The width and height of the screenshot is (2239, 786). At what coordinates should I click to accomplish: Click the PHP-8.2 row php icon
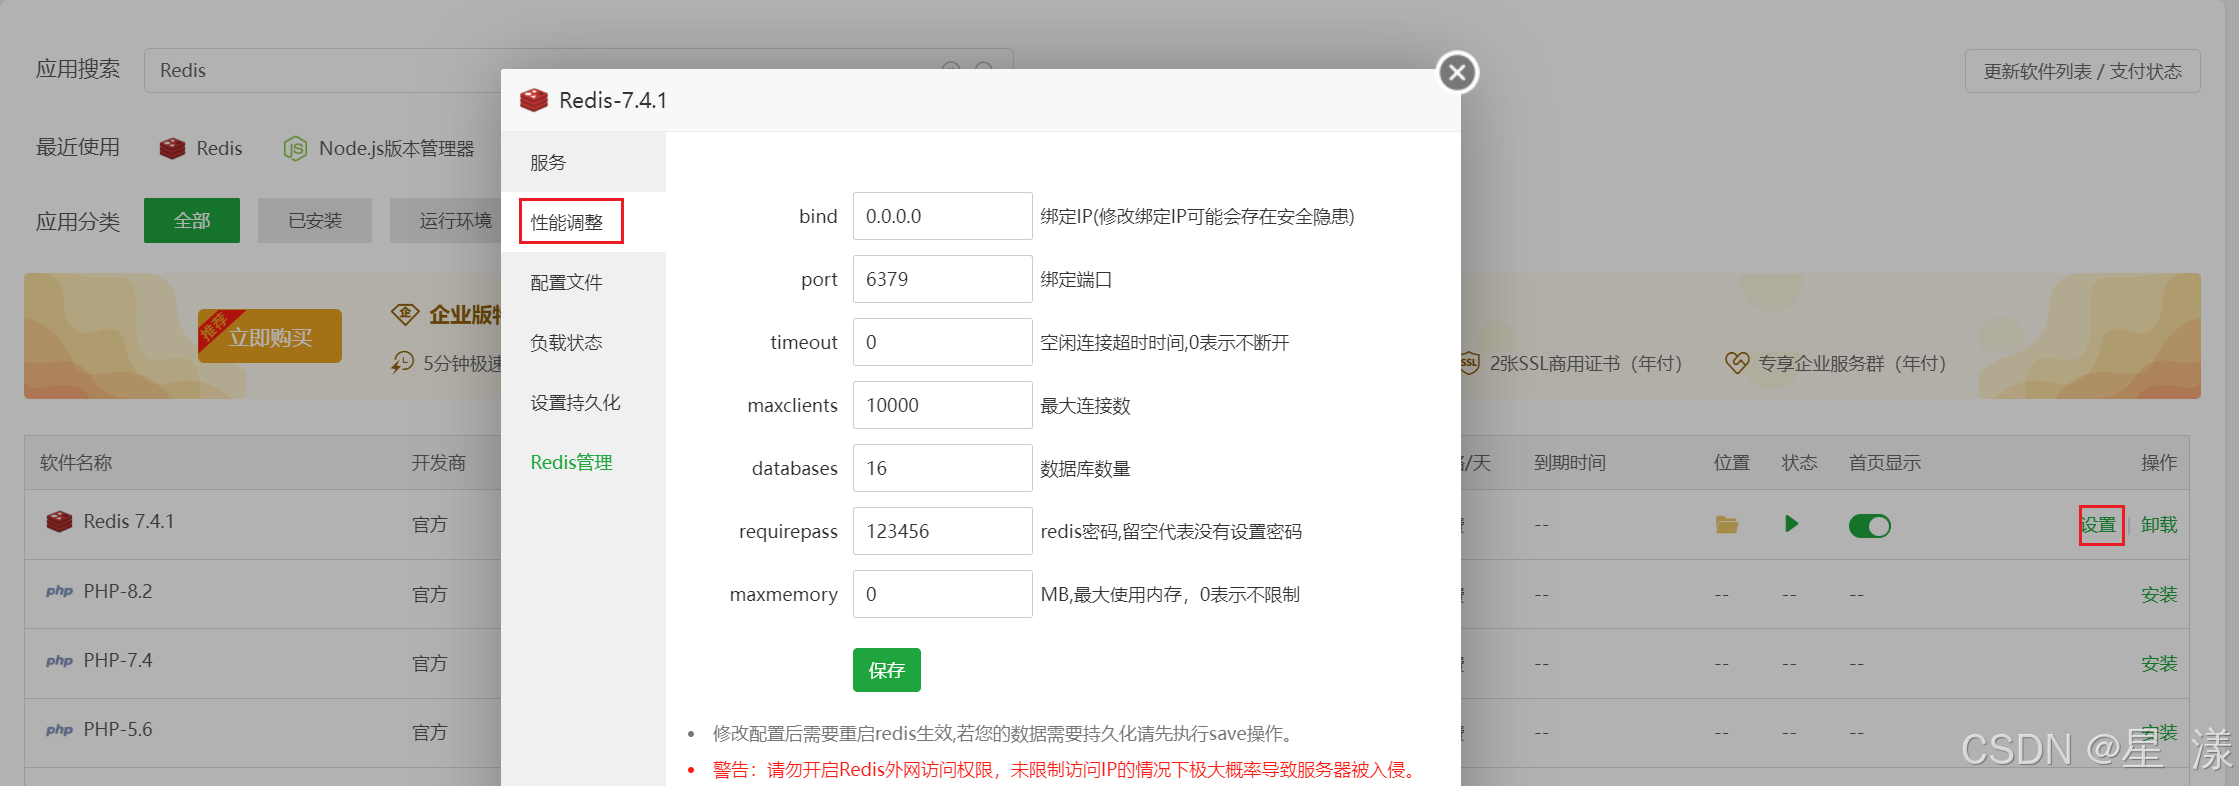(x=59, y=591)
